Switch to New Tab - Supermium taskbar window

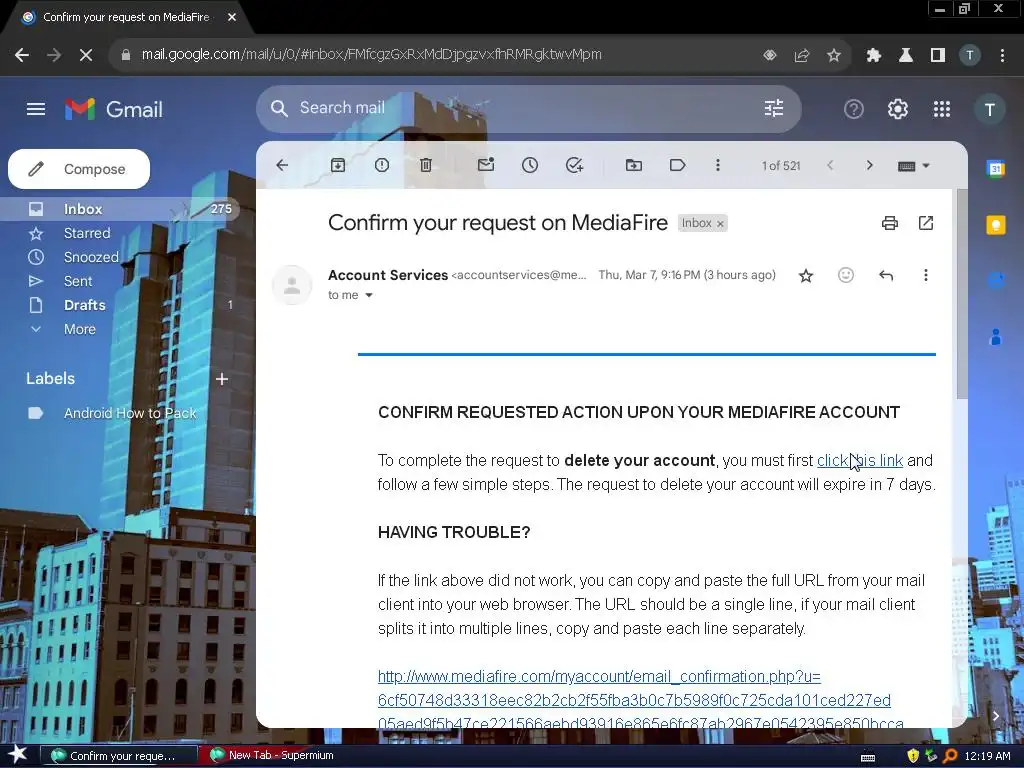pyautogui.click(x=272, y=756)
